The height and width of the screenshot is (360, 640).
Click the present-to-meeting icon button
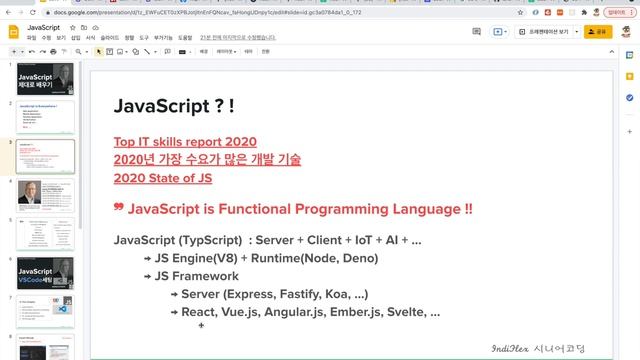(x=500, y=31)
